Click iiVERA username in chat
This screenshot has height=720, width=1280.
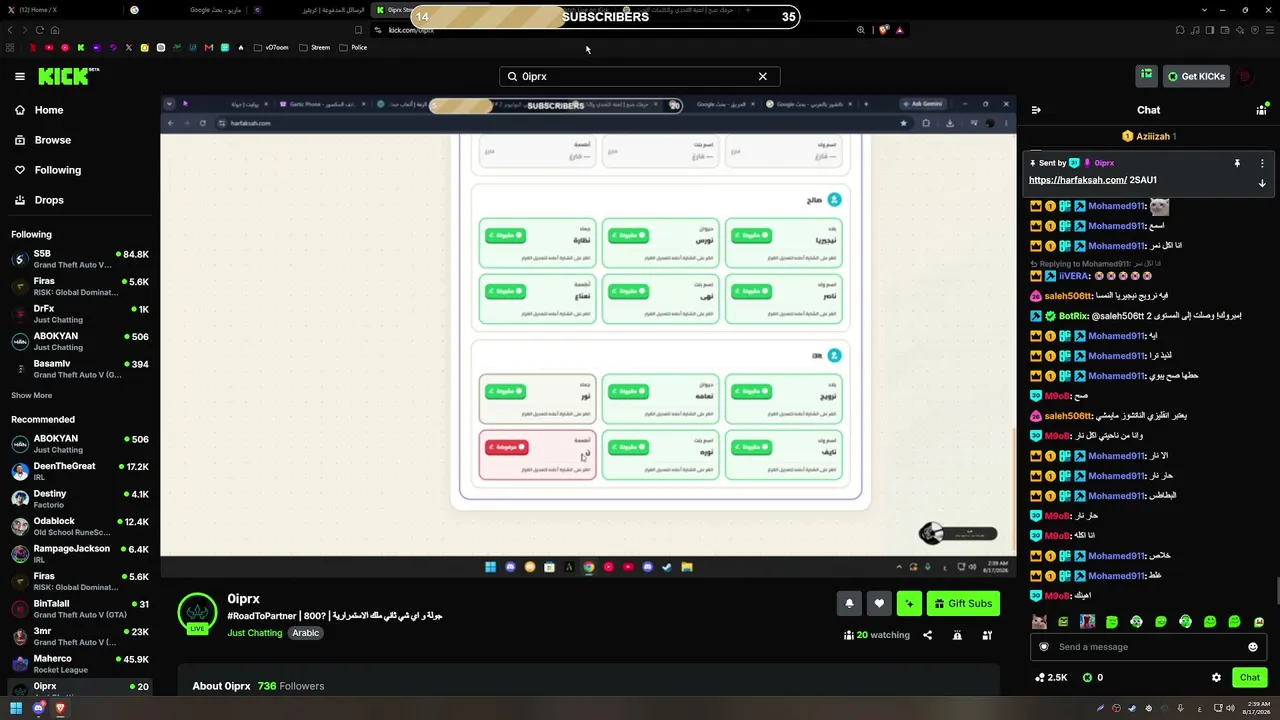pos(1074,276)
